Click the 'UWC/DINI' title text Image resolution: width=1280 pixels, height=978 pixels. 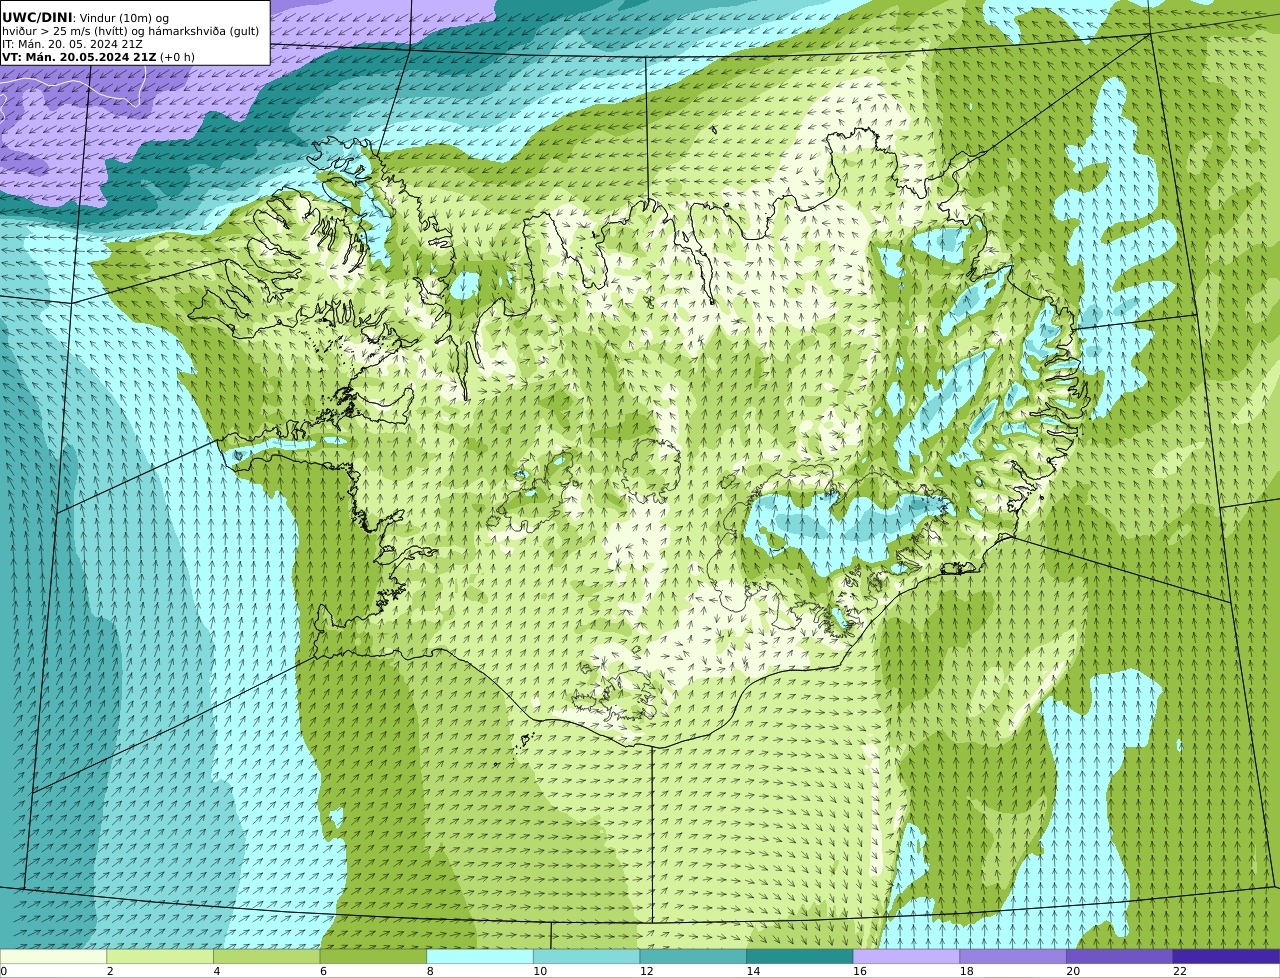point(37,17)
